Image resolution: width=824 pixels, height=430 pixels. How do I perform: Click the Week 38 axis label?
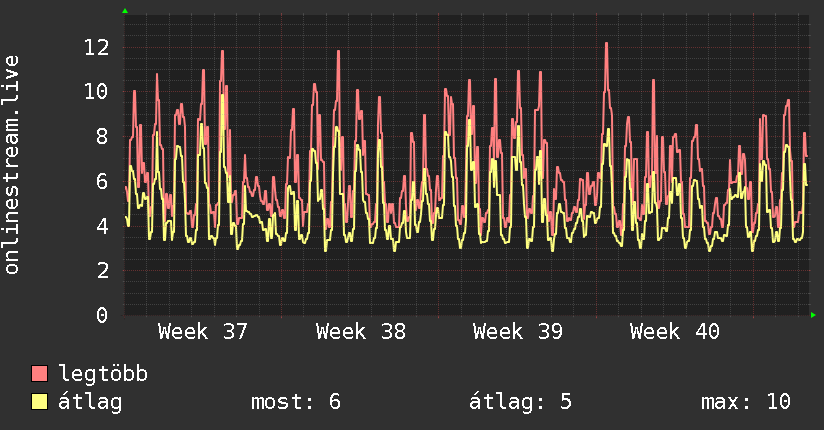(x=360, y=332)
